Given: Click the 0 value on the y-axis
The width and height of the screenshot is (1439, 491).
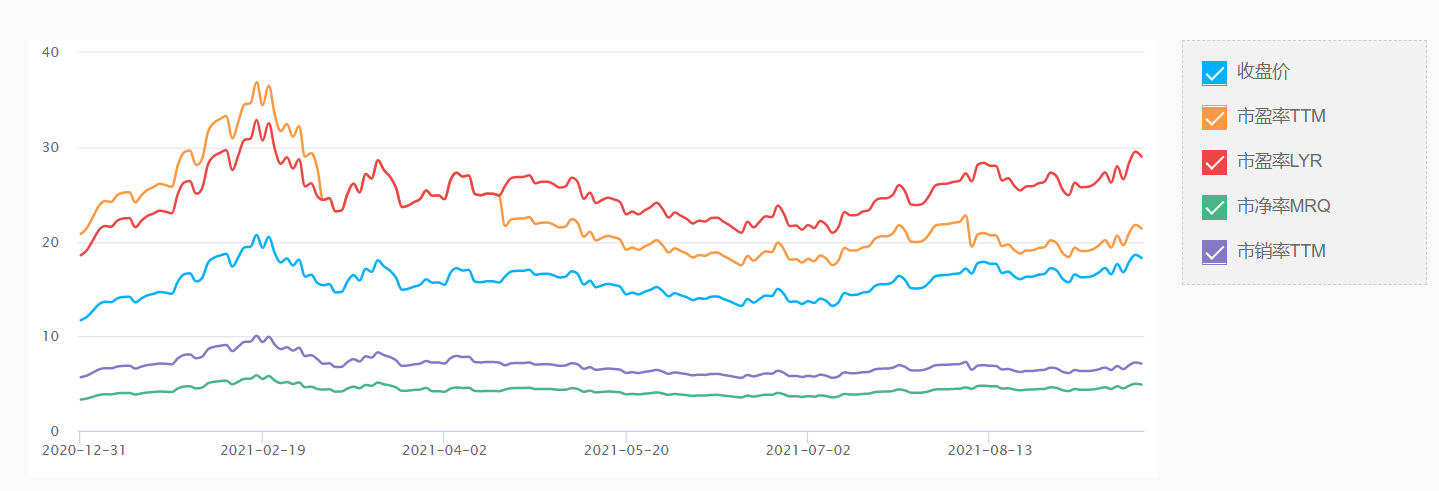Looking at the screenshot, I should [x=57, y=432].
